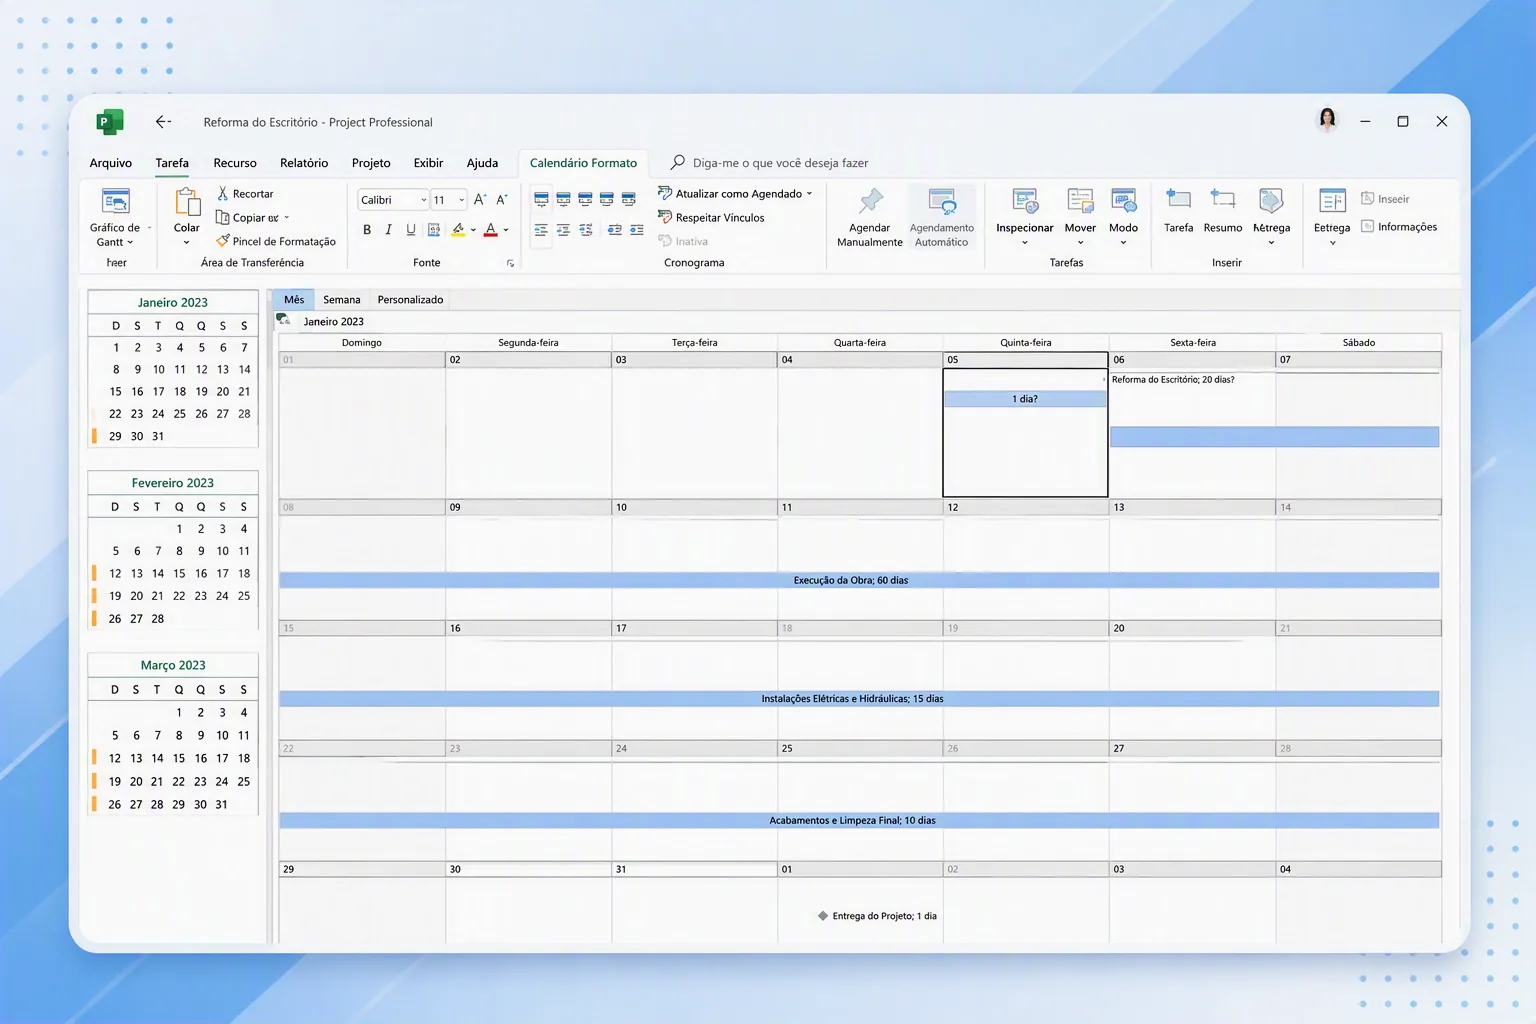Go back with the arrow in title bar
Screen dimensions: 1536x1024
[163, 122]
